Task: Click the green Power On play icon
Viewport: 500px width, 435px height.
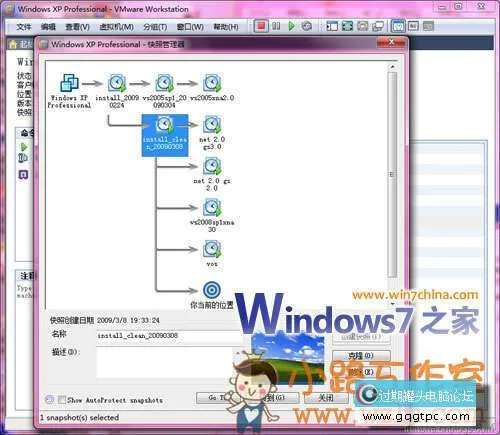Action: (291, 26)
